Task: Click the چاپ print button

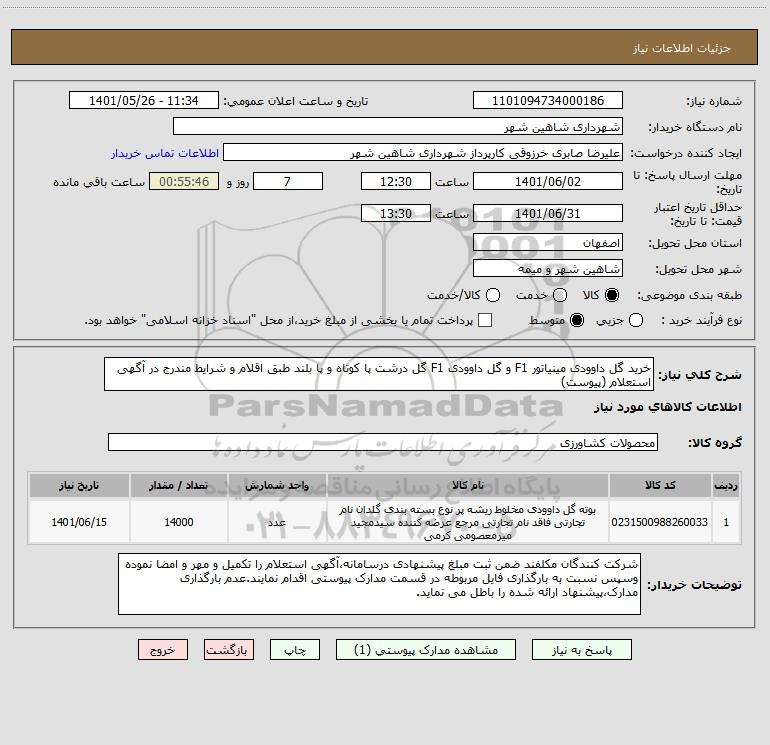Action: click(295, 650)
